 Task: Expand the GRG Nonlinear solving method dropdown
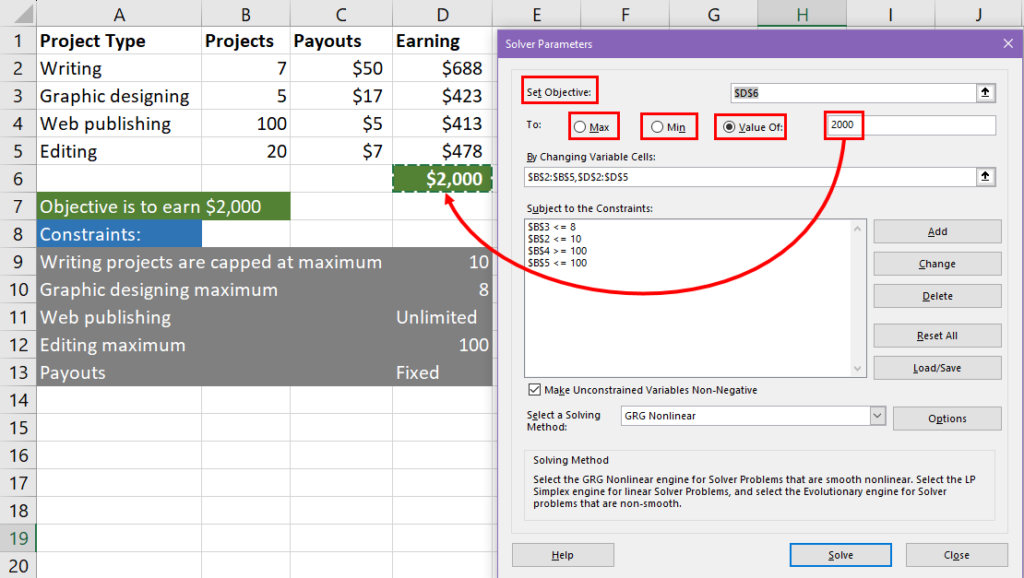coord(877,415)
